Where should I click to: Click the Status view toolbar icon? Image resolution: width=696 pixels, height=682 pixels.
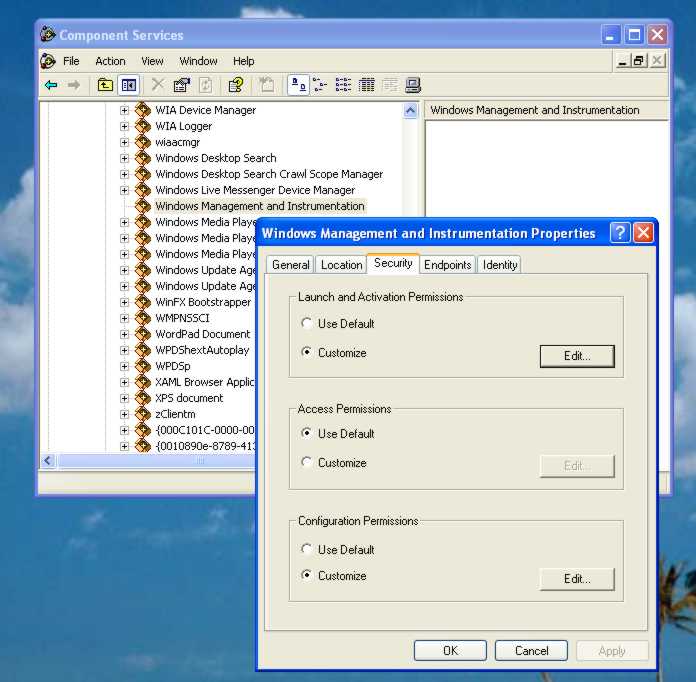[390, 85]
